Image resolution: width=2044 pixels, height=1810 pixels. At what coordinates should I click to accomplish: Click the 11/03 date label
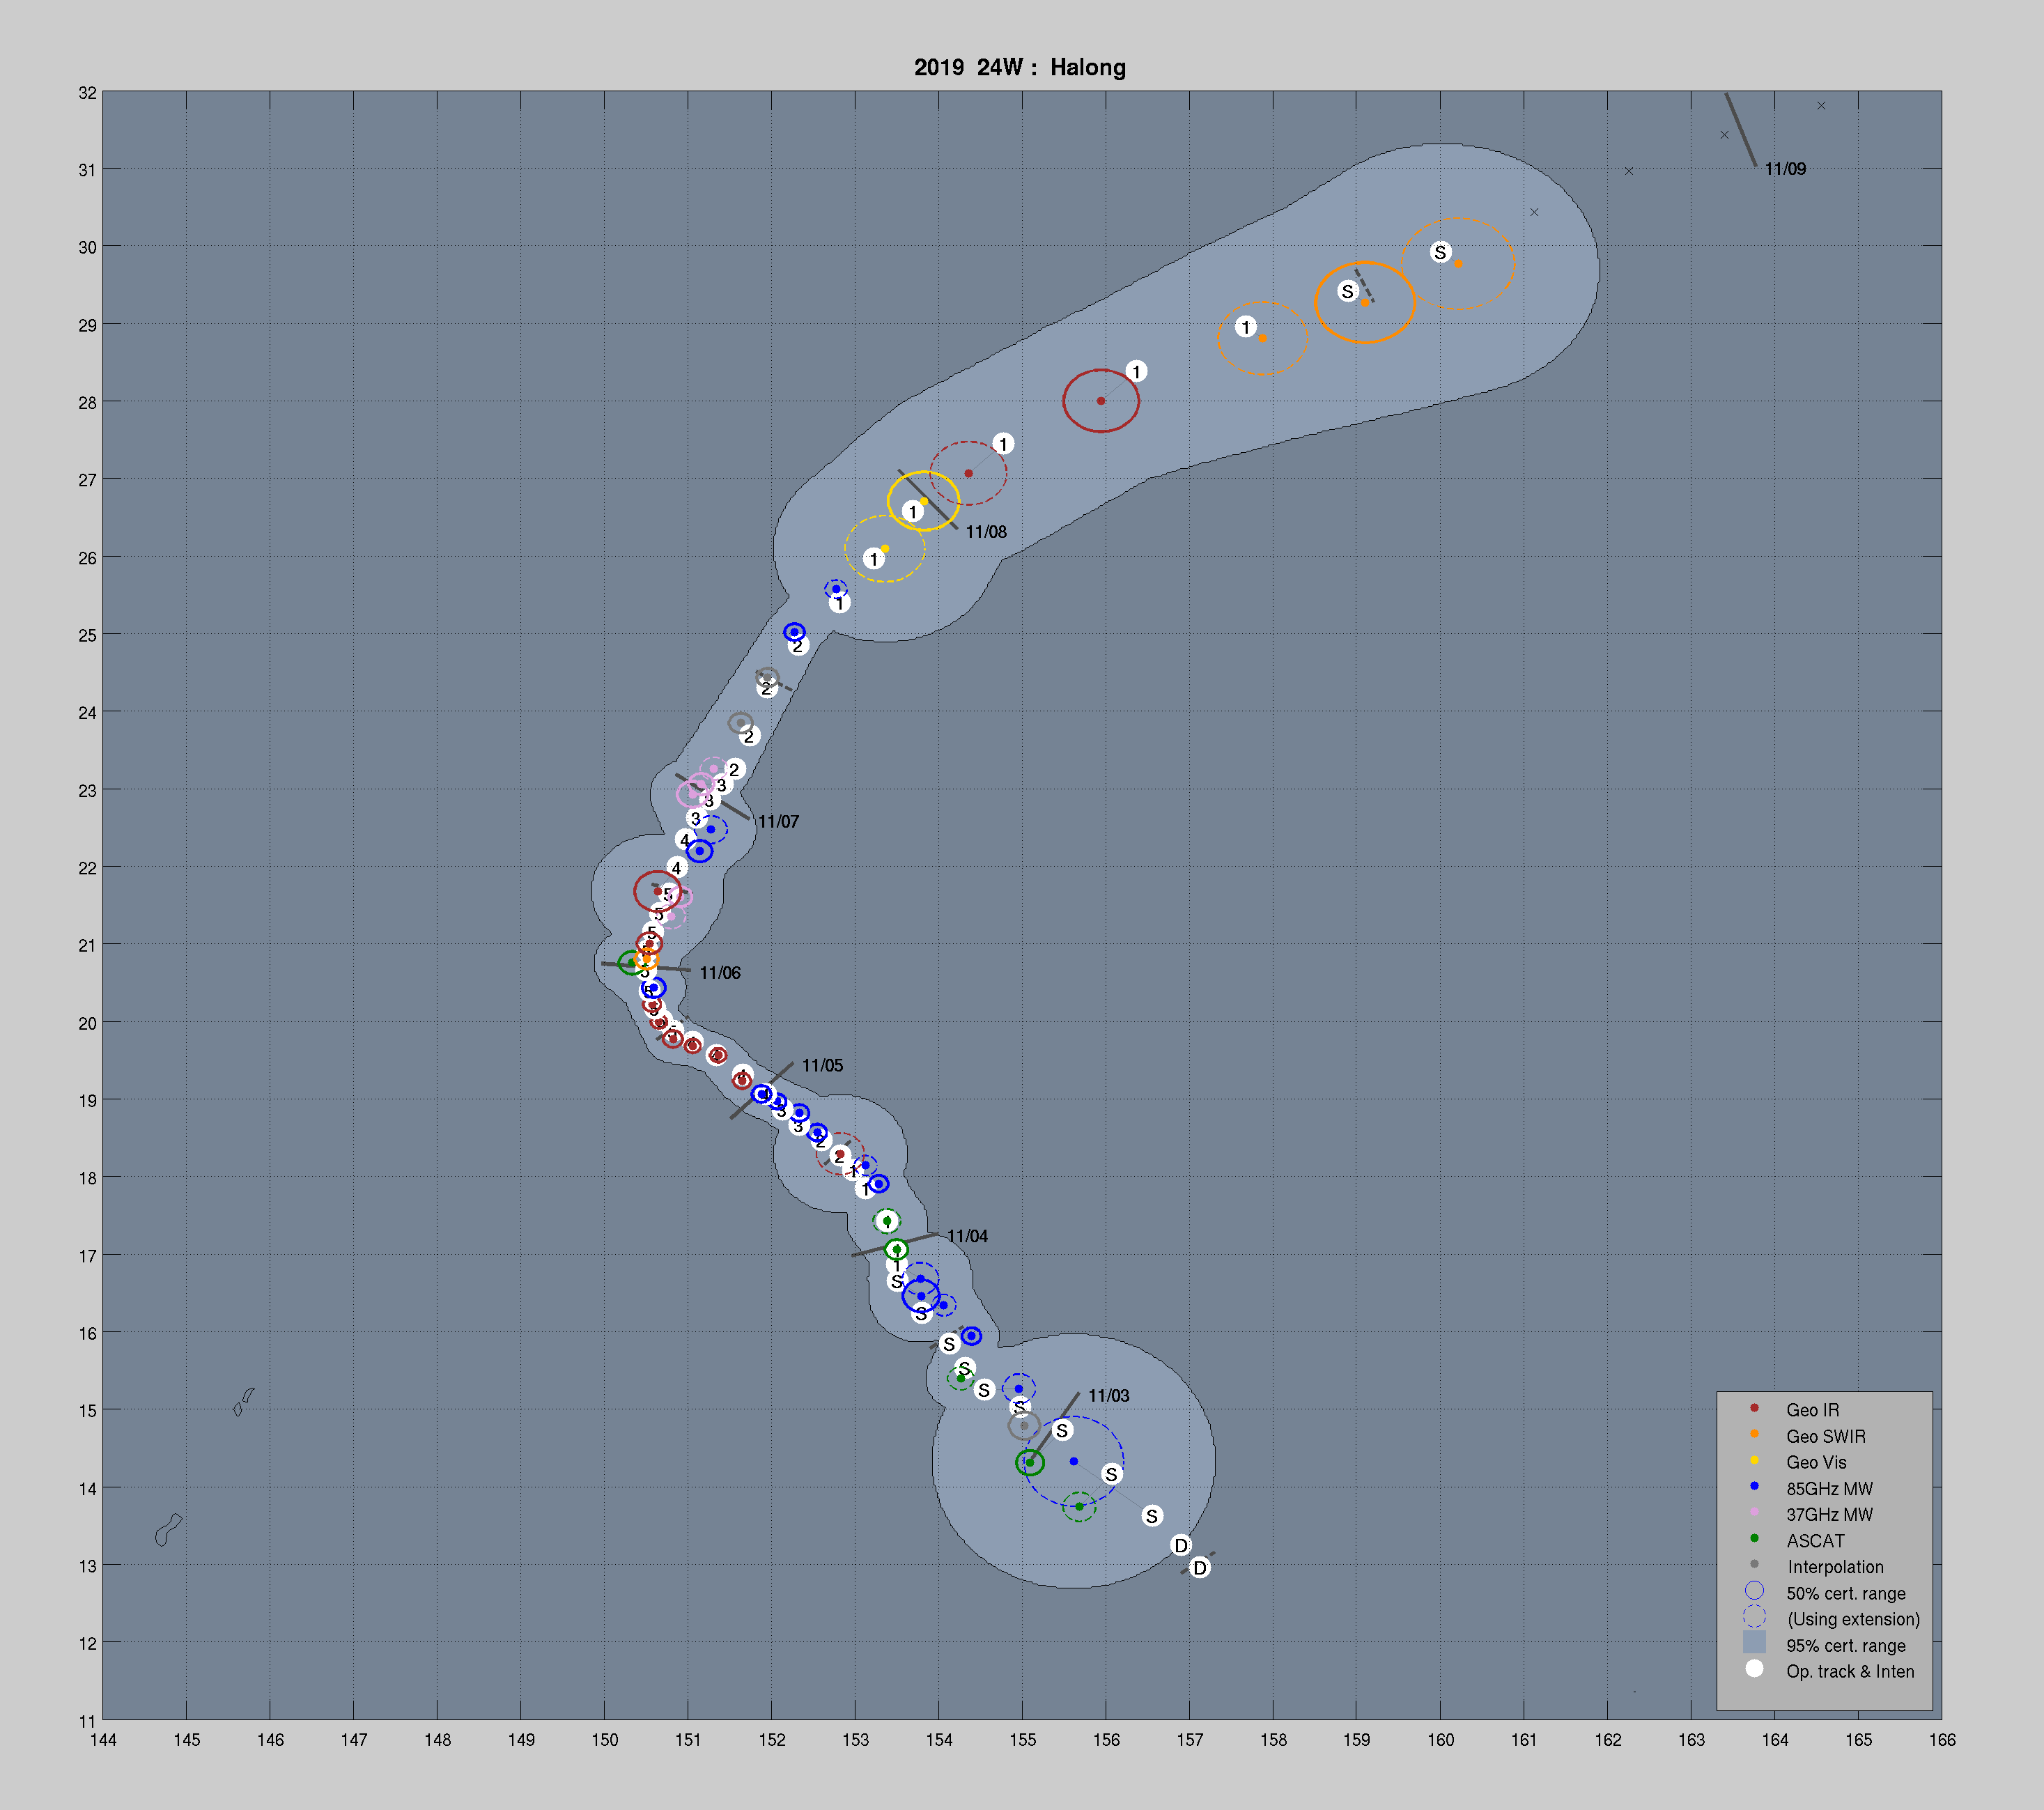pos(1109,1396)
